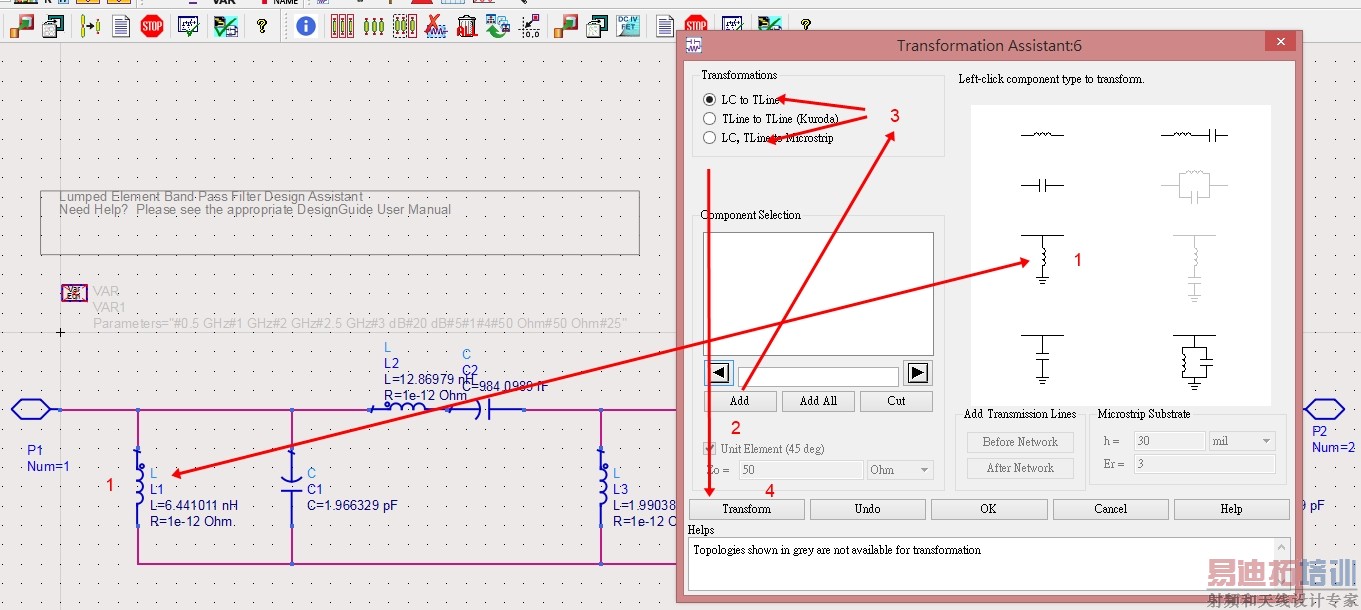Screen dimensions: 1361x610
Task: Select the series LC topology
Action: (1194, 134)
